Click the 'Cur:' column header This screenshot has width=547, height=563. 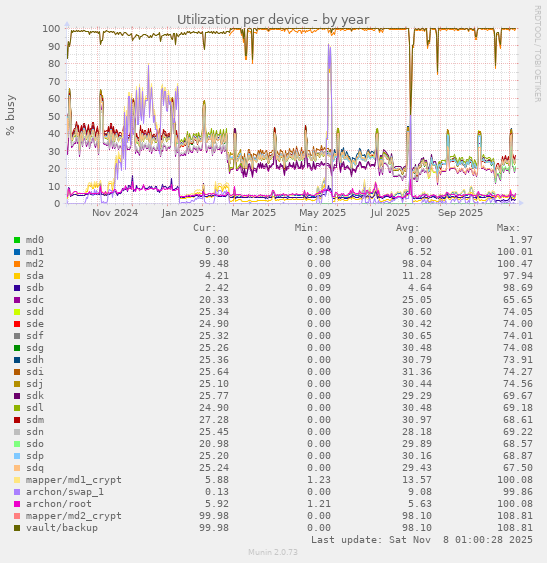pyautogui.click(x=205, y=228)
